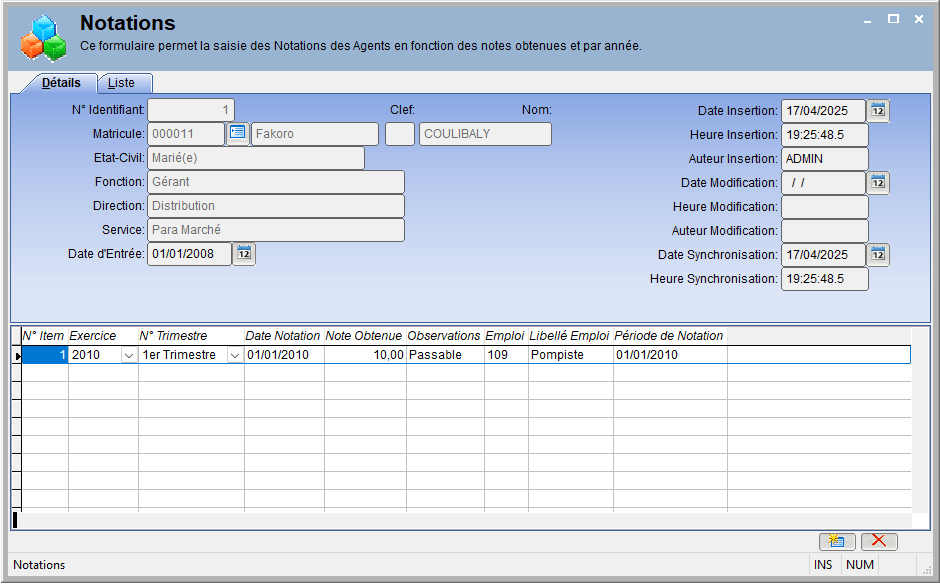Click the colored cubes application logo

click(43, 38)
